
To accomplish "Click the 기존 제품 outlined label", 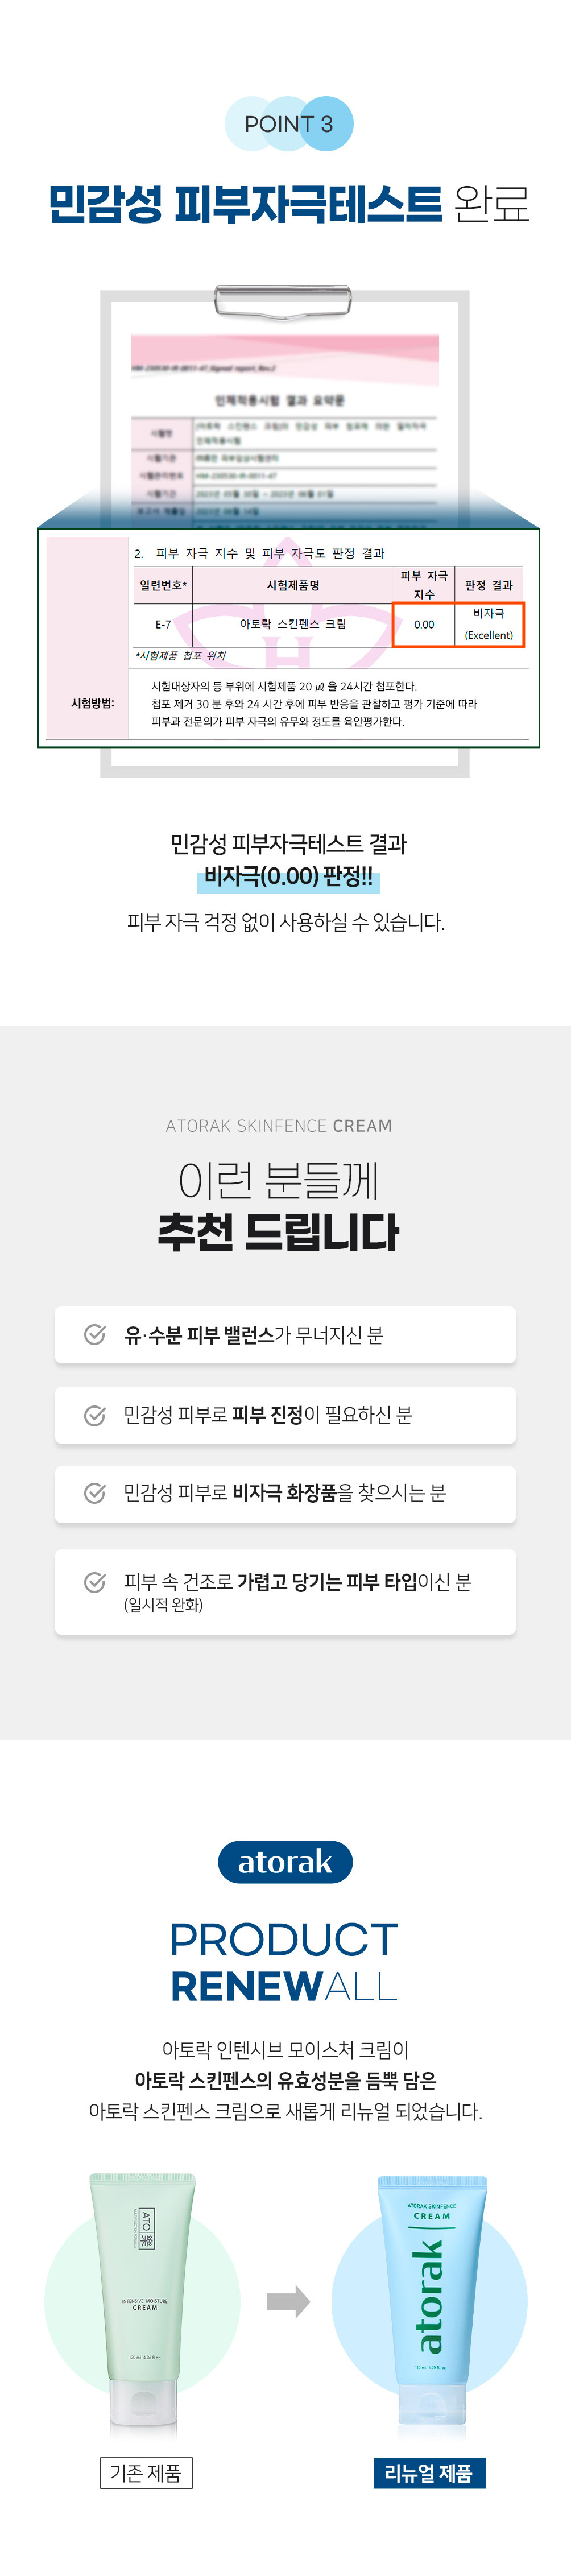I will tap(145, 2473).
